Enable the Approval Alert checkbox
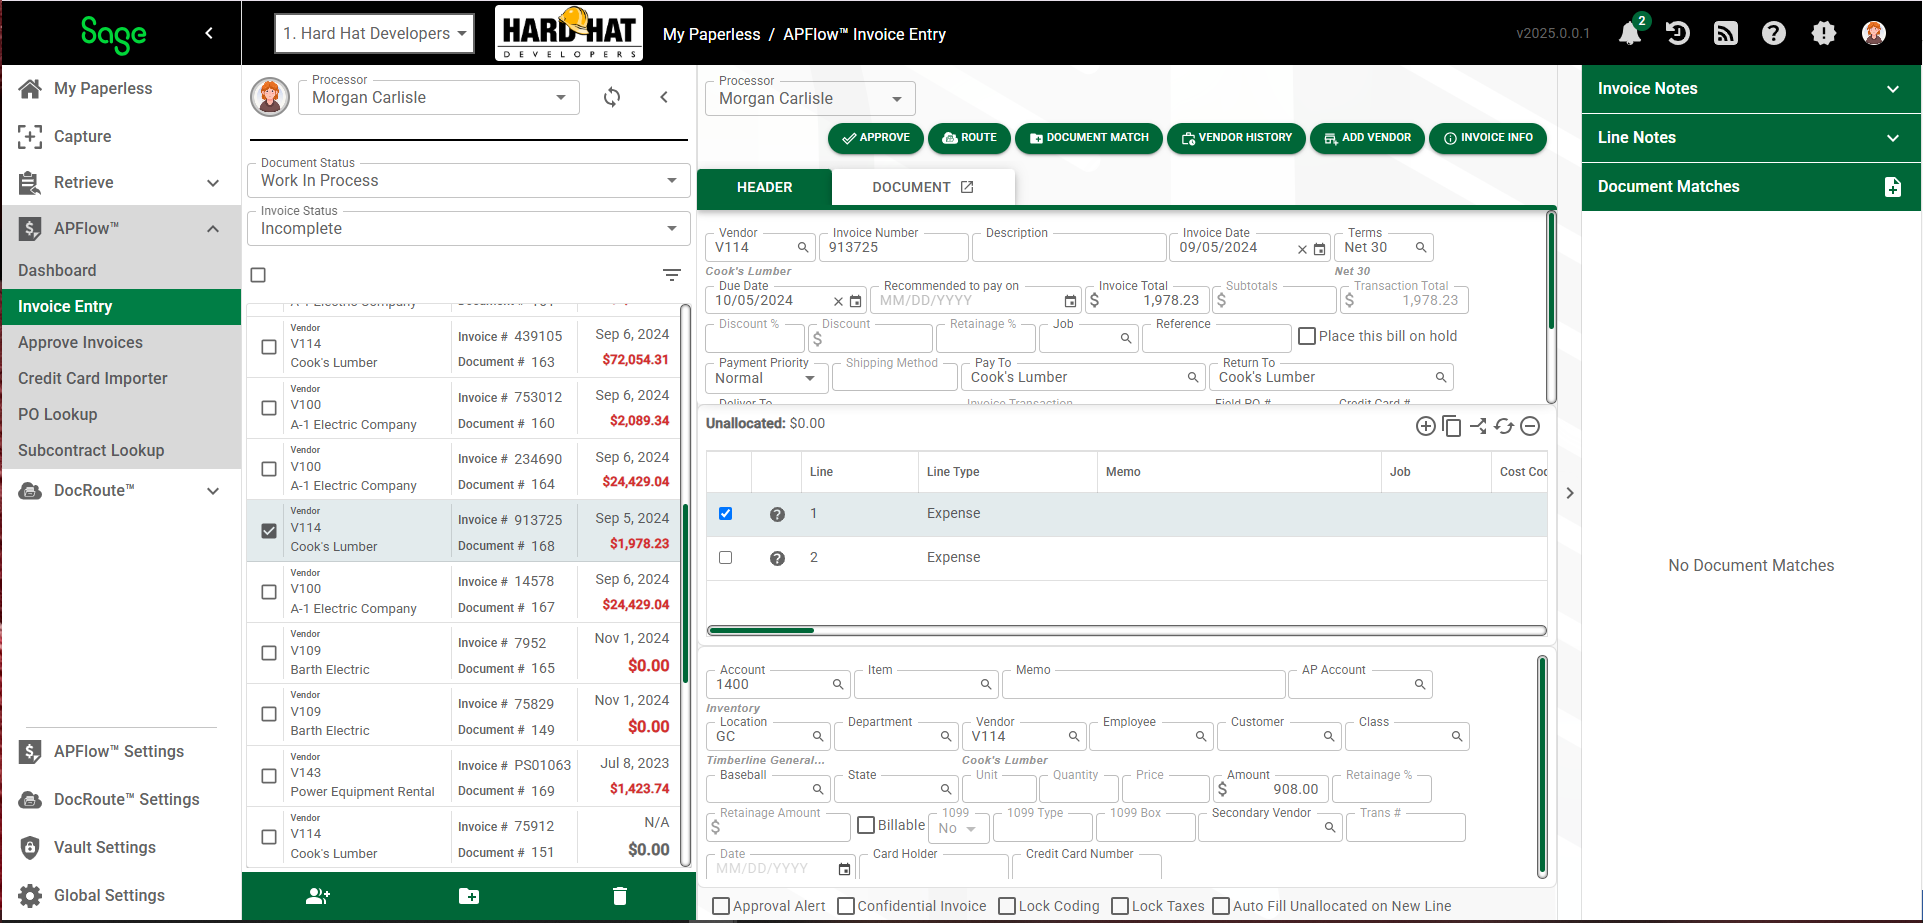 coord(721,906)
